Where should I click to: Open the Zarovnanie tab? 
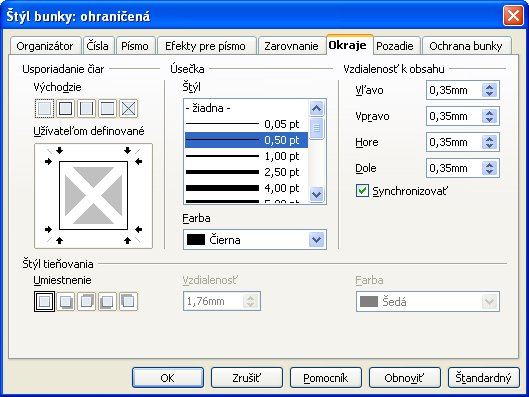291,46
